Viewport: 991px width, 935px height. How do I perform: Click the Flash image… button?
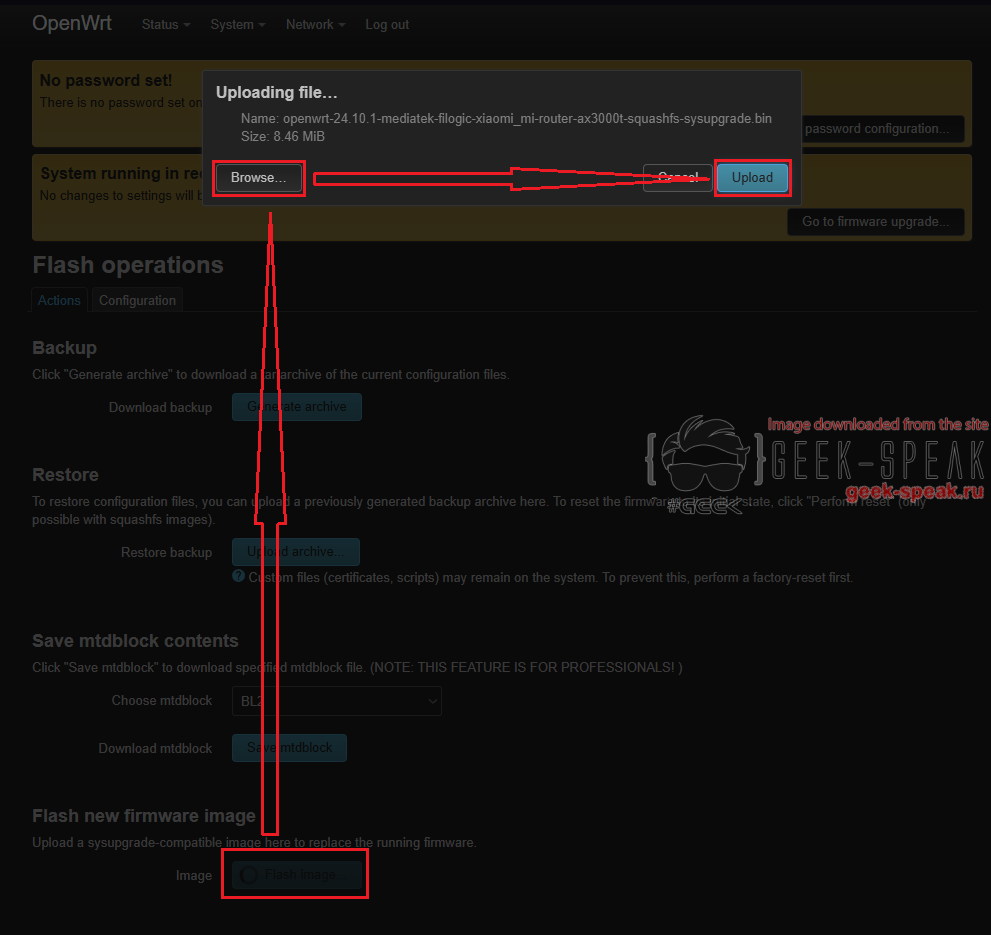pyautogui.click(x=297, y=875)
